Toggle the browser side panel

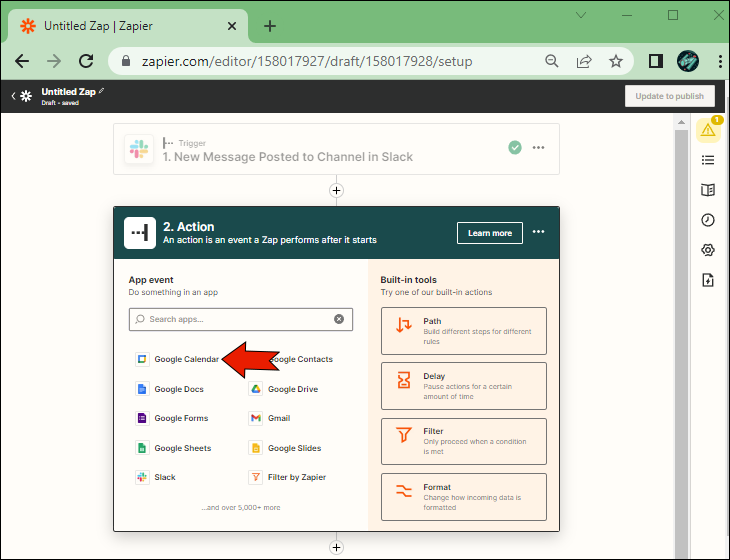656,61
